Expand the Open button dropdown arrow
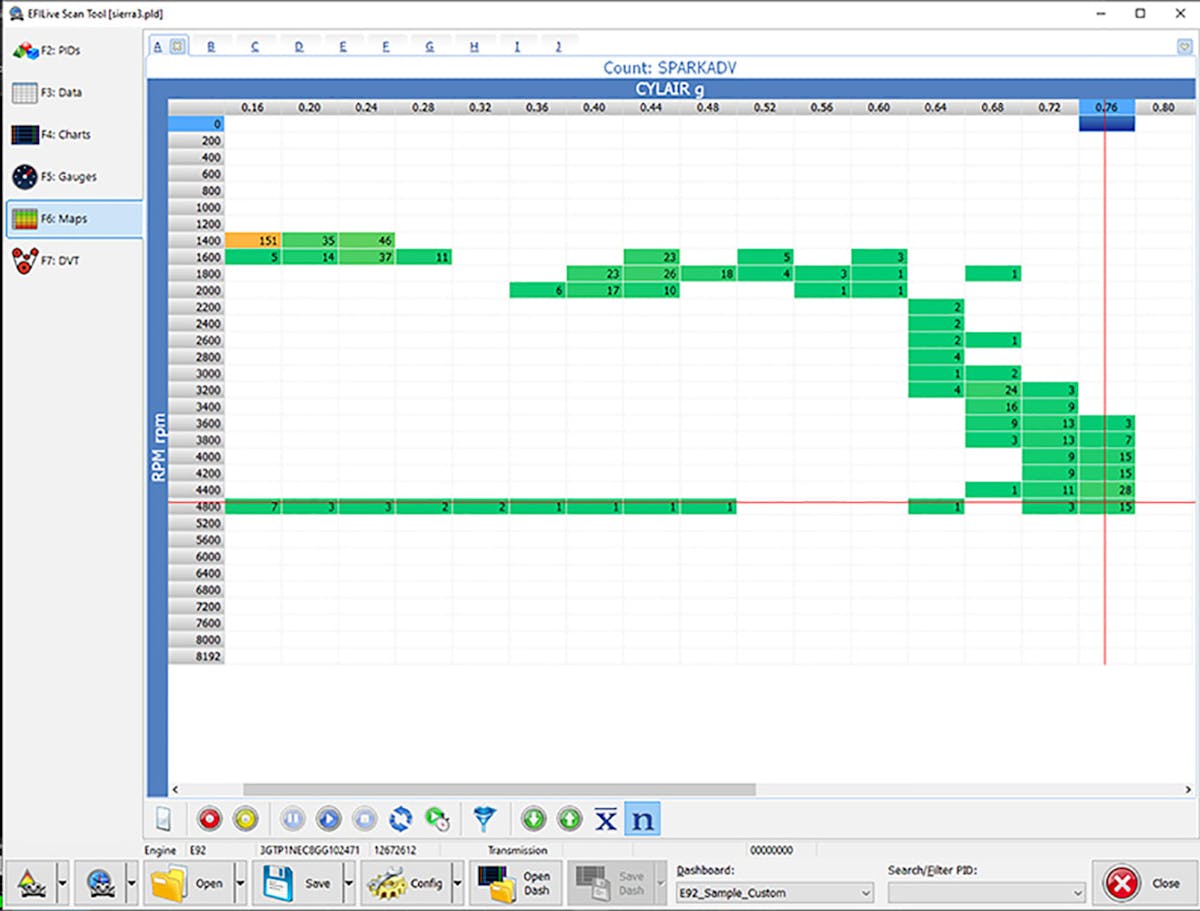Viewport: 1200px width, 911px height. 240,884
